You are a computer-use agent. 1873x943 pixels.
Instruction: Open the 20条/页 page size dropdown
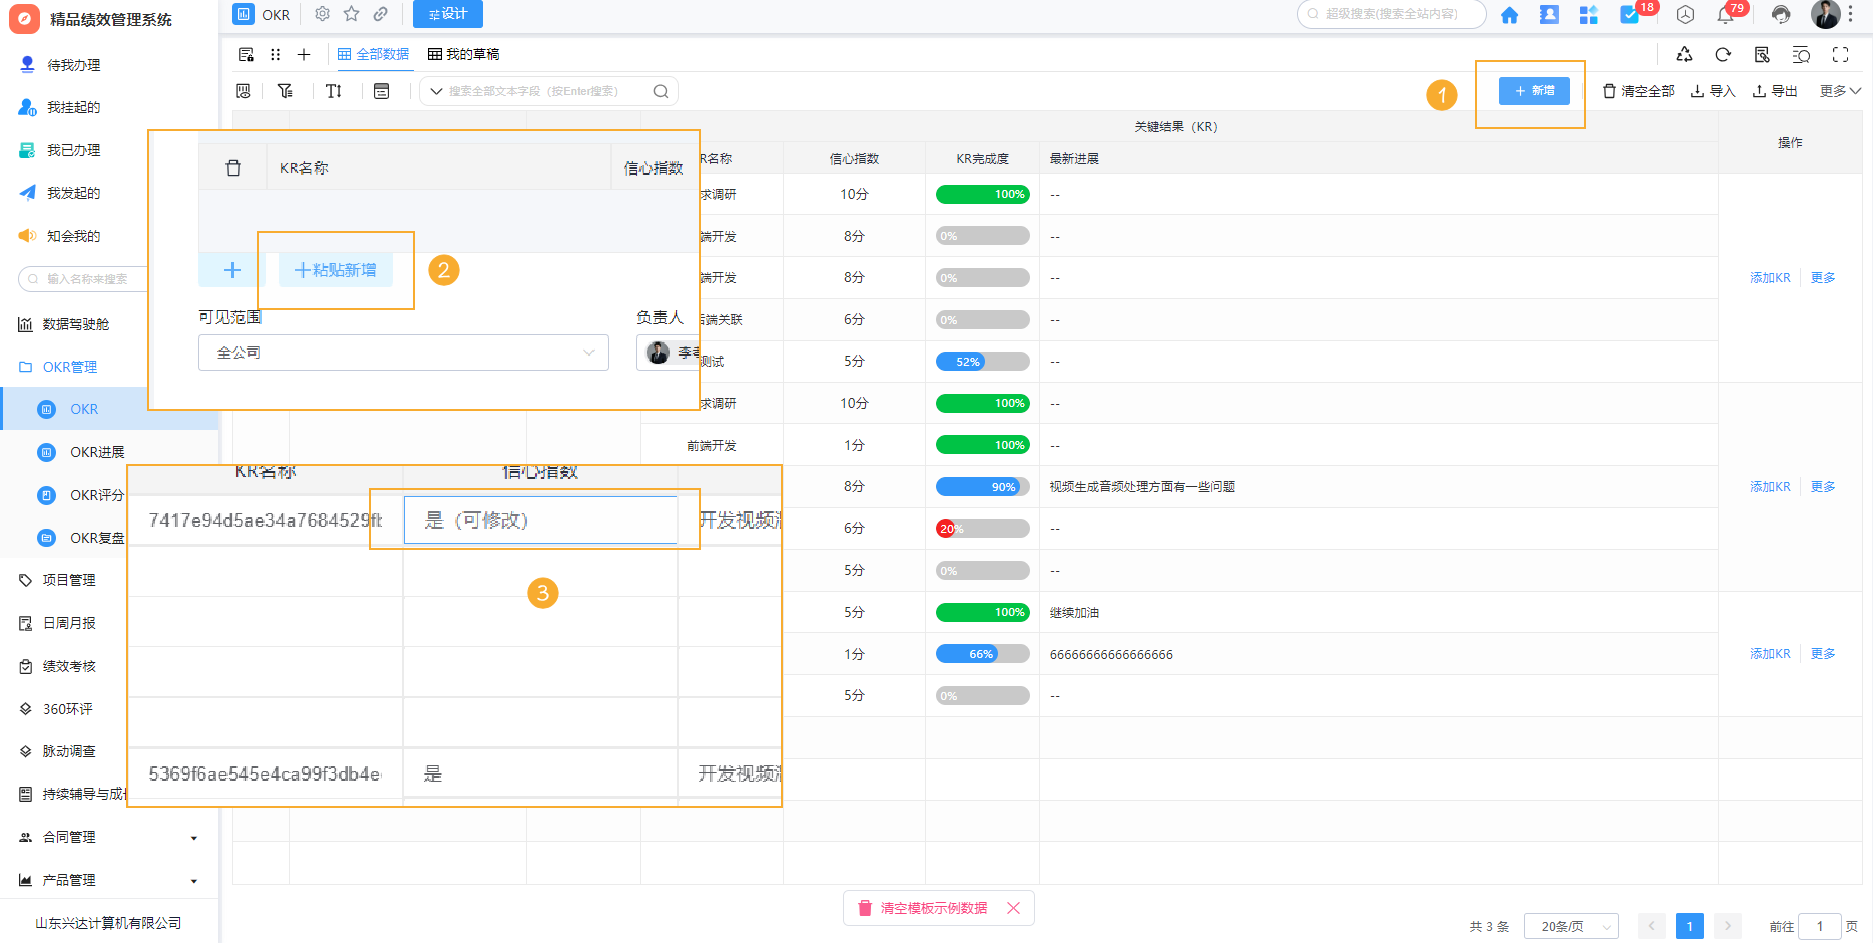[x=1571, y=926]
